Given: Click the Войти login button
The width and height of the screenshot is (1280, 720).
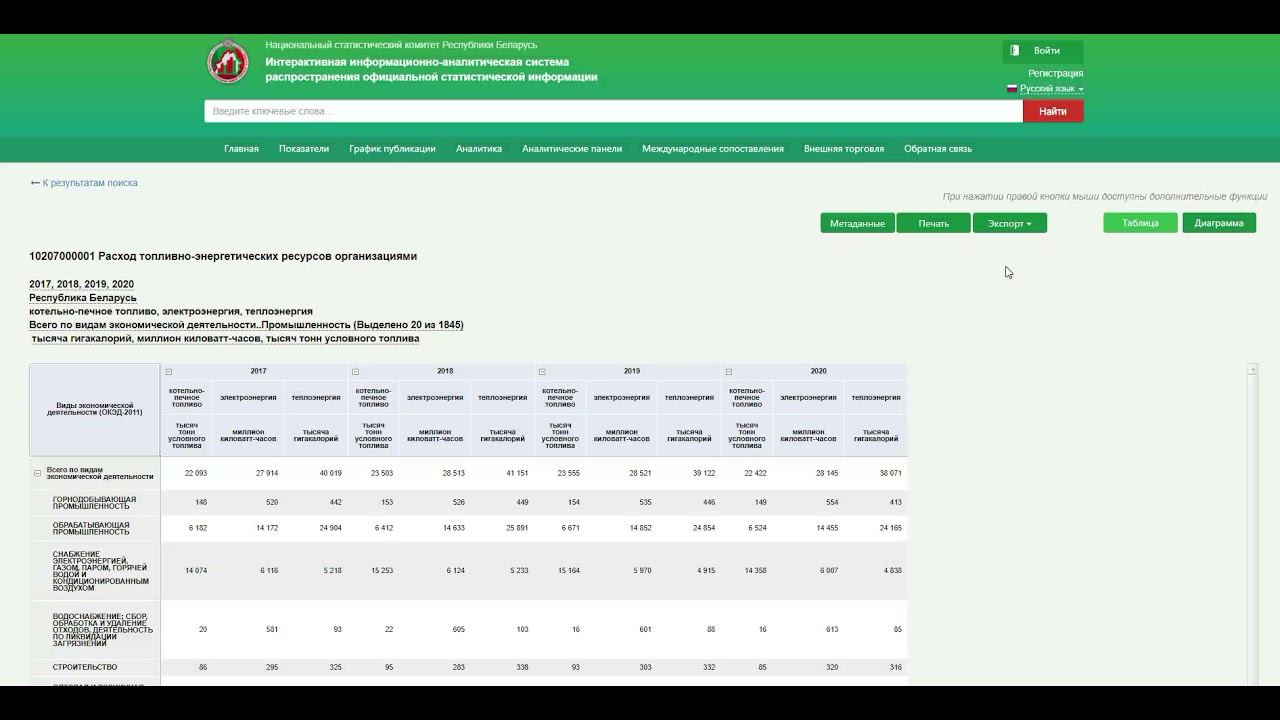Looking at the screenshot, I should (x=1043, y=50).
